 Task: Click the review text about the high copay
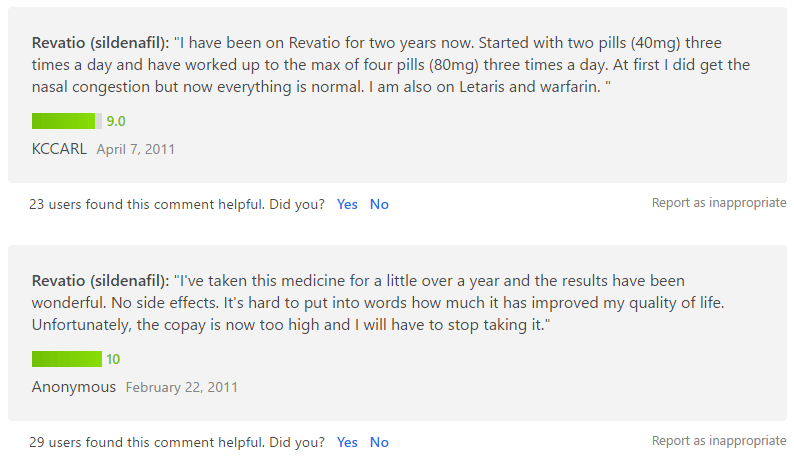(378, 302)
